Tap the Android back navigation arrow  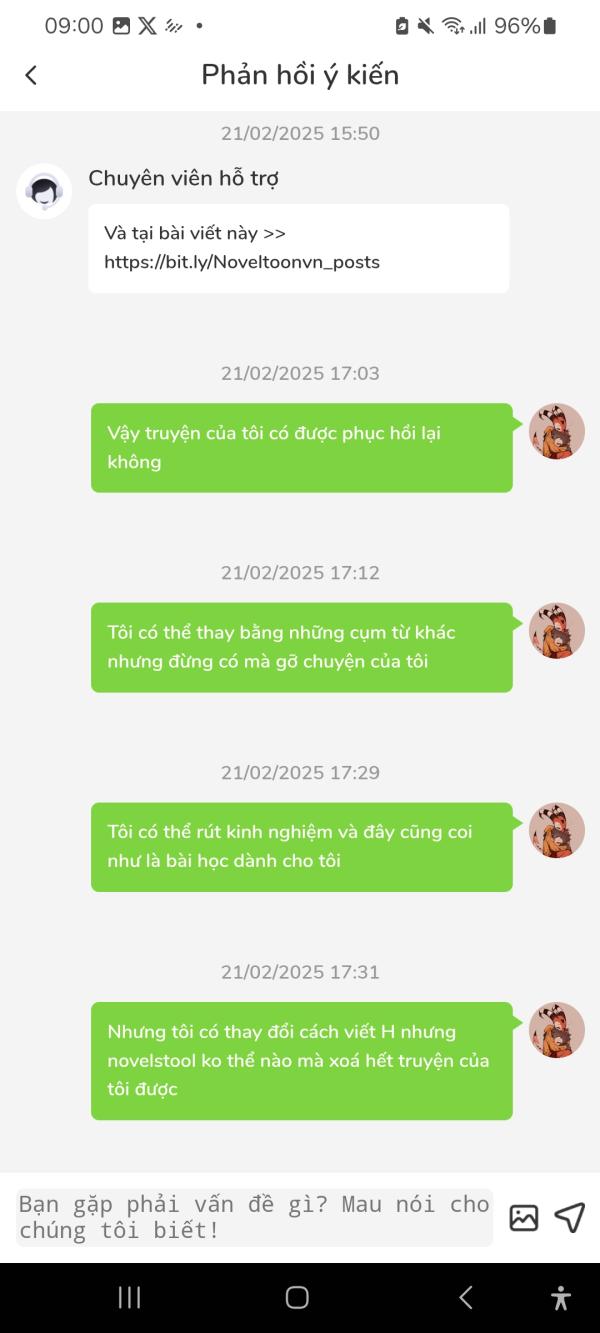(x=465, y=1297)
